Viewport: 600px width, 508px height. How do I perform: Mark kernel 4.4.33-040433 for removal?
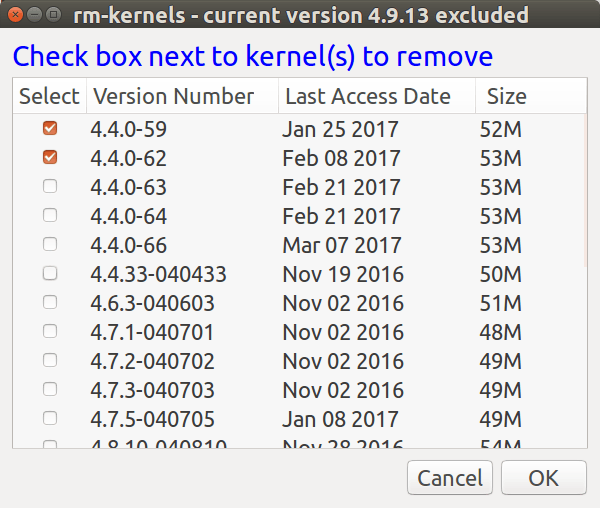(x=50, y=274)
